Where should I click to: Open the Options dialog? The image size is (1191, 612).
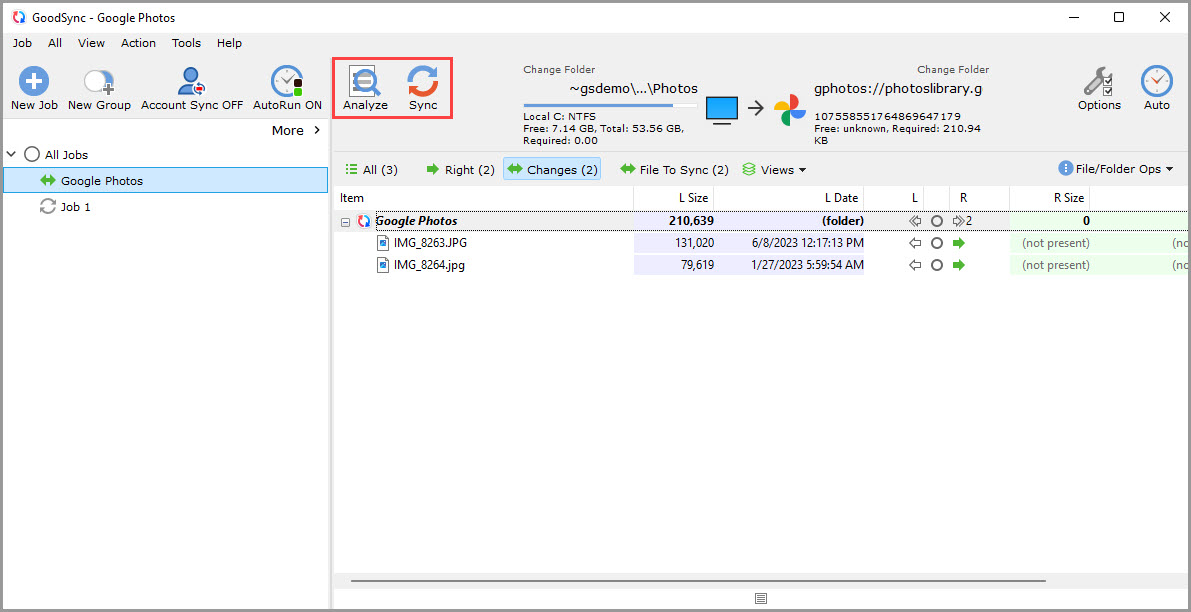pos(1099,87)
